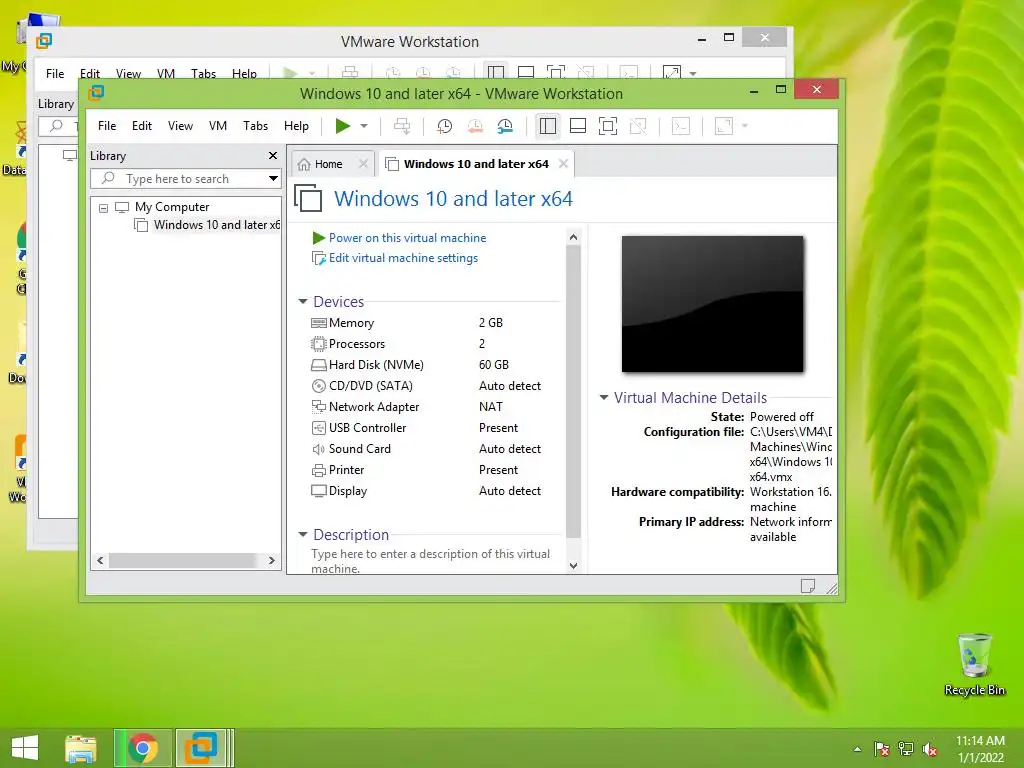Open the power options dropdown arrow beside play

[364, 126]
